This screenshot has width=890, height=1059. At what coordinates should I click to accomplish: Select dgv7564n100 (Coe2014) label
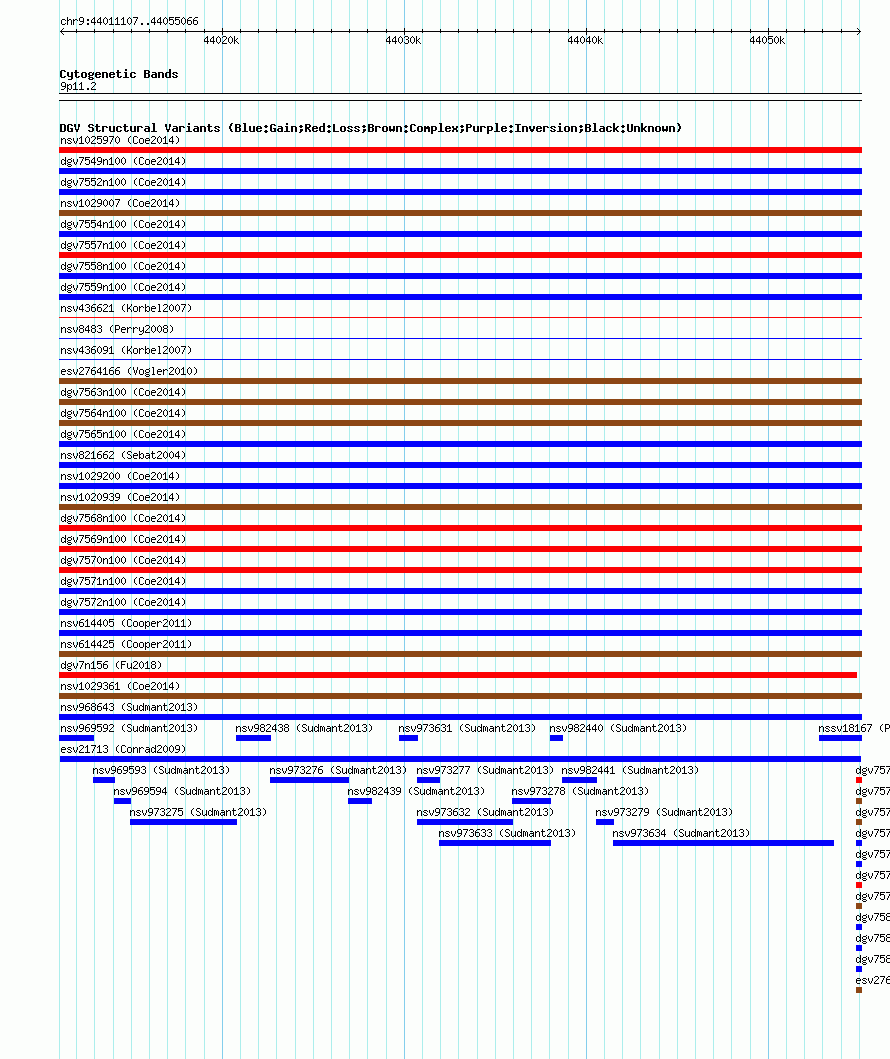(123, 413)
